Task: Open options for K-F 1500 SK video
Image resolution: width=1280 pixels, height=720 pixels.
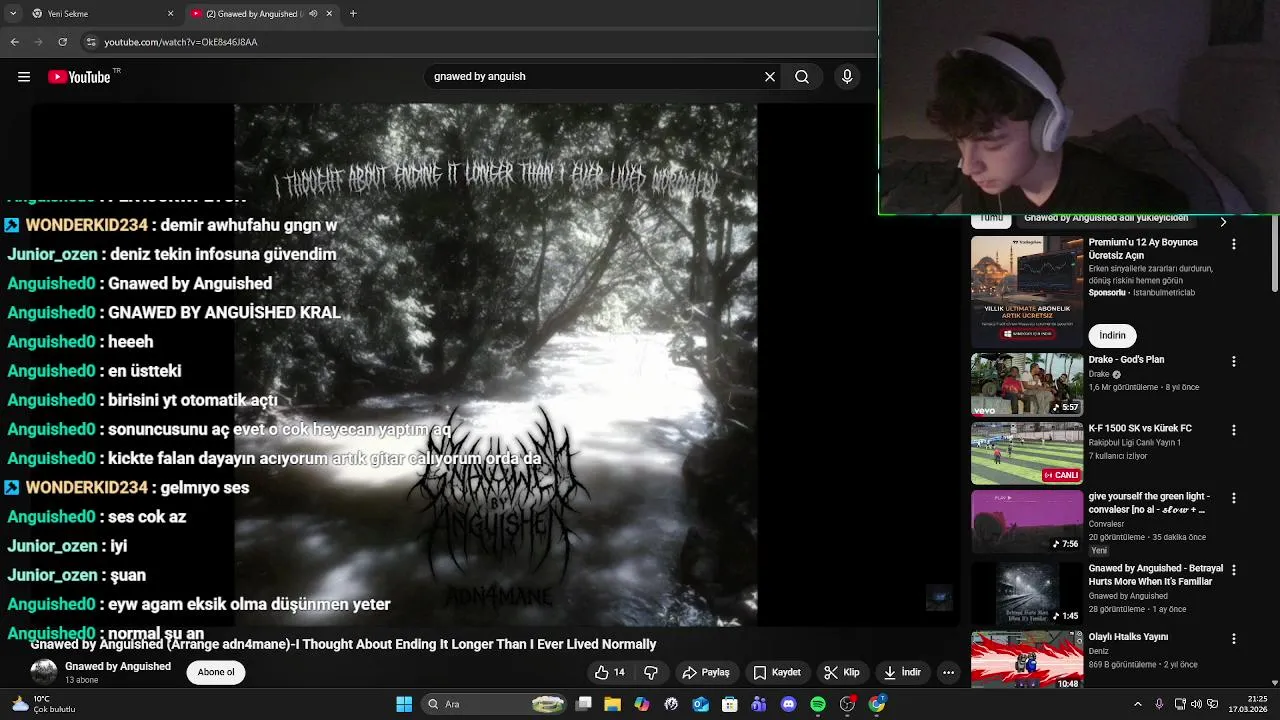Action: [x=1233, y=430]
